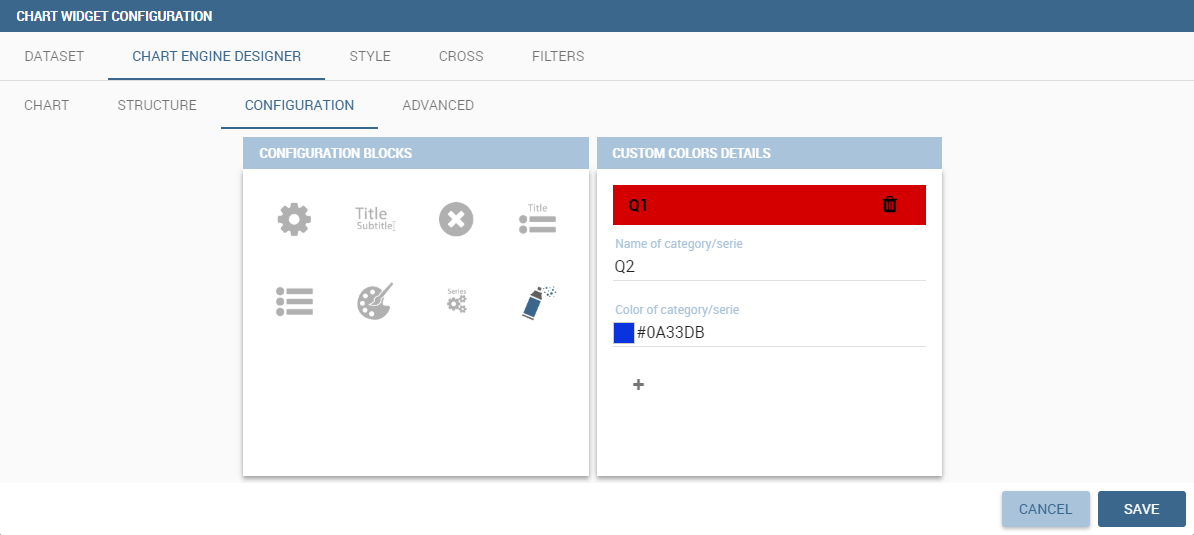Open the Title and Subtitle block
This screenshot has height=535, width=1194.
[375, 219]
